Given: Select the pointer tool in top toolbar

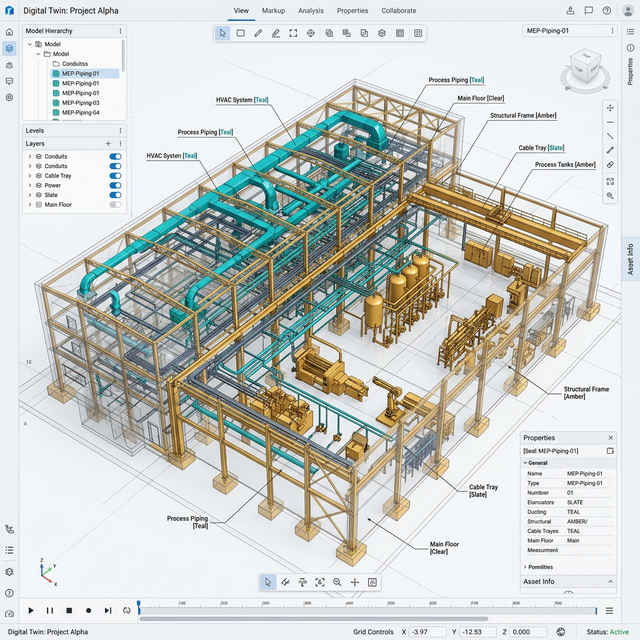Looking at the screenshot, I should pyautogui.click(x=223, y=33).
